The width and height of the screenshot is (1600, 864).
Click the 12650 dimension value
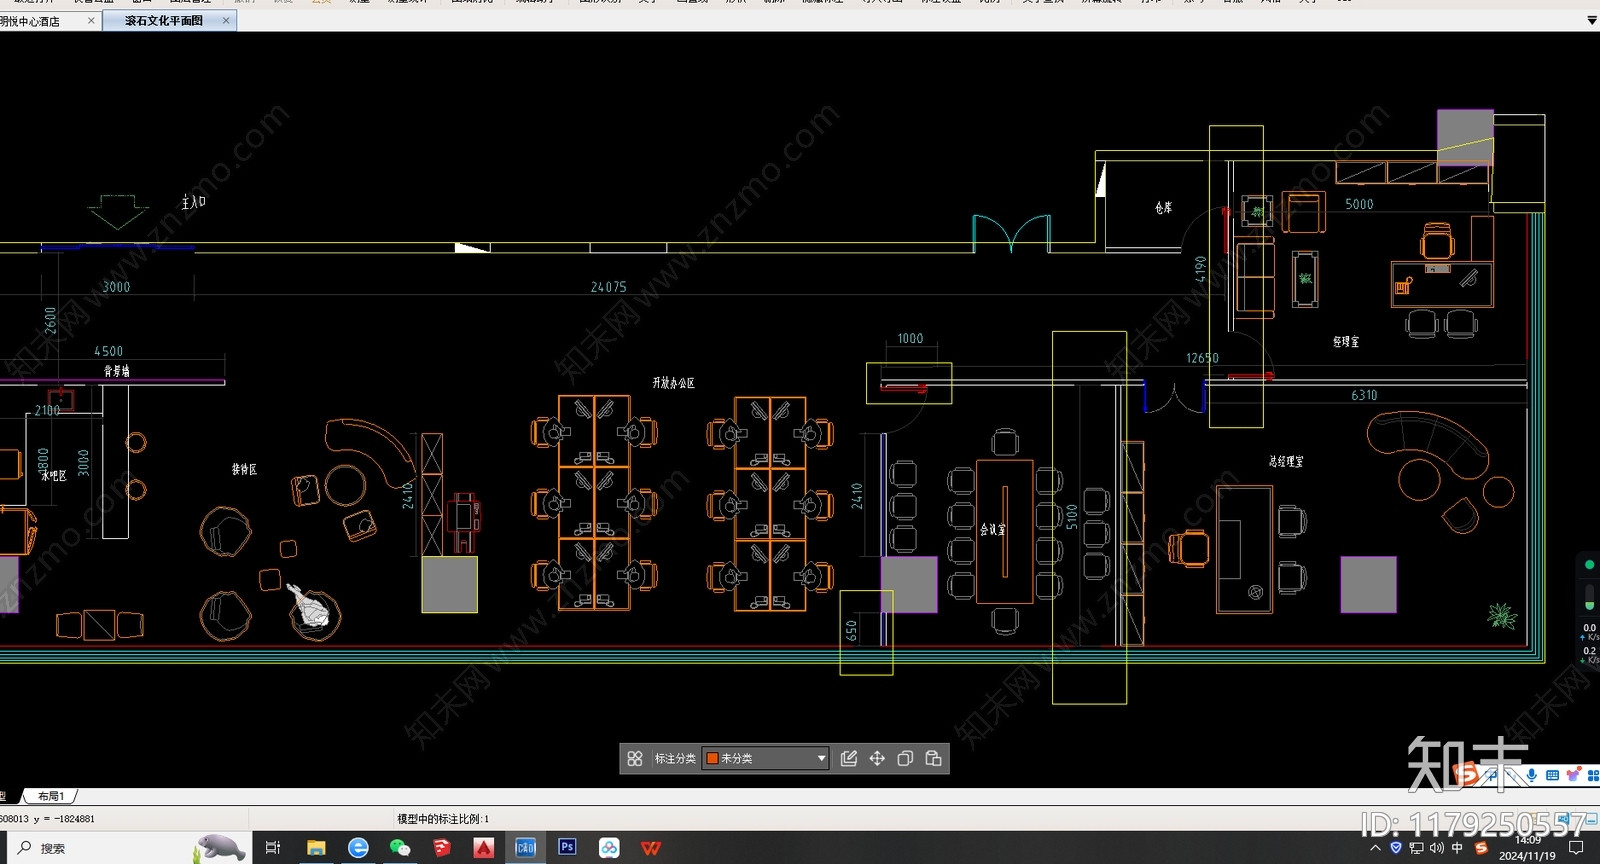point(1202,358)
